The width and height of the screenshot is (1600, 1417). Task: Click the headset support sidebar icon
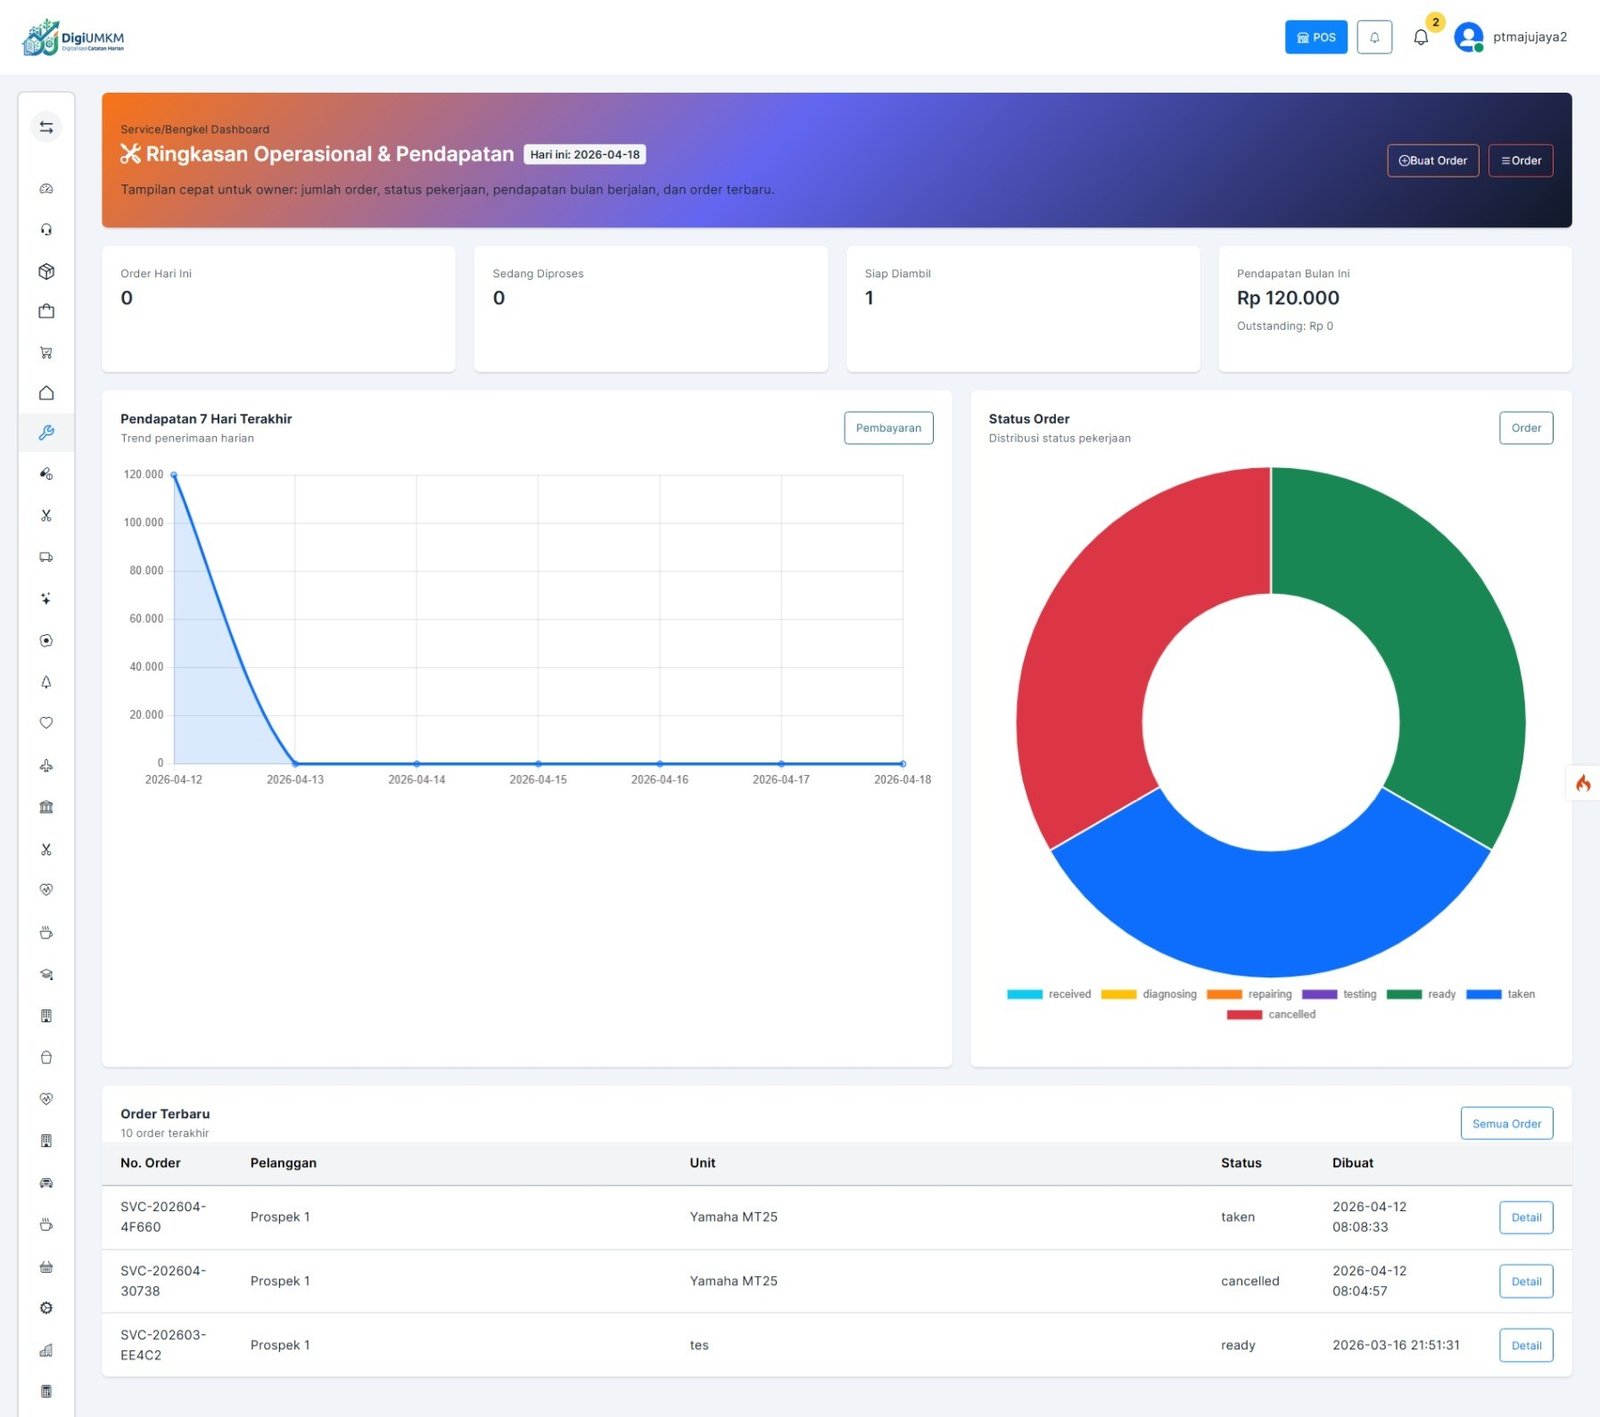46,230
